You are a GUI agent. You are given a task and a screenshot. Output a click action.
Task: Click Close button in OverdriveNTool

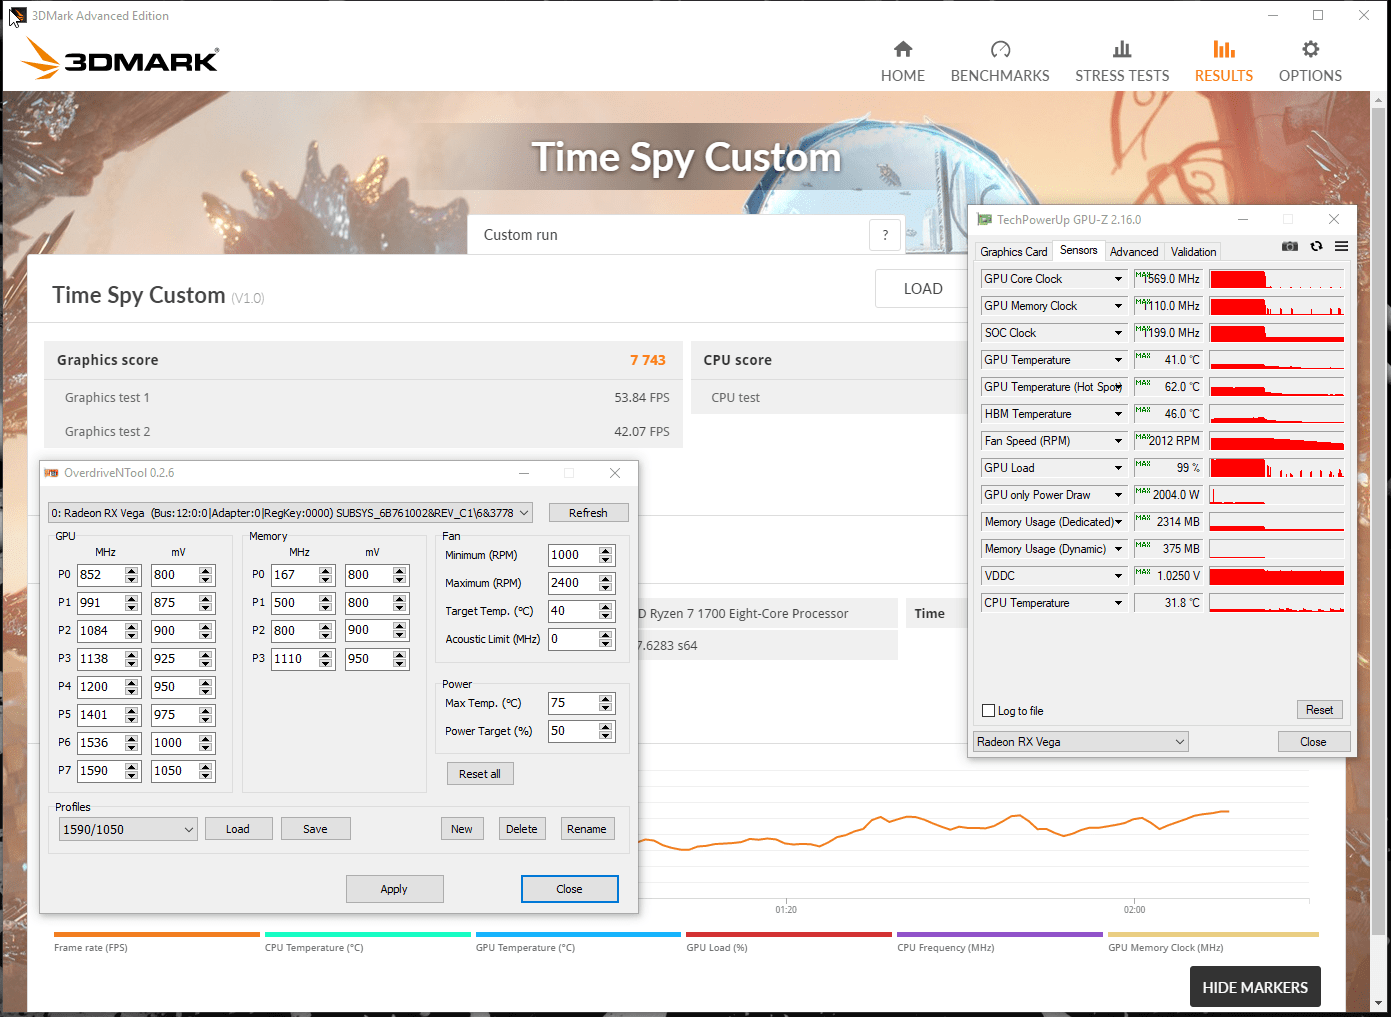(x=569, y=889)
